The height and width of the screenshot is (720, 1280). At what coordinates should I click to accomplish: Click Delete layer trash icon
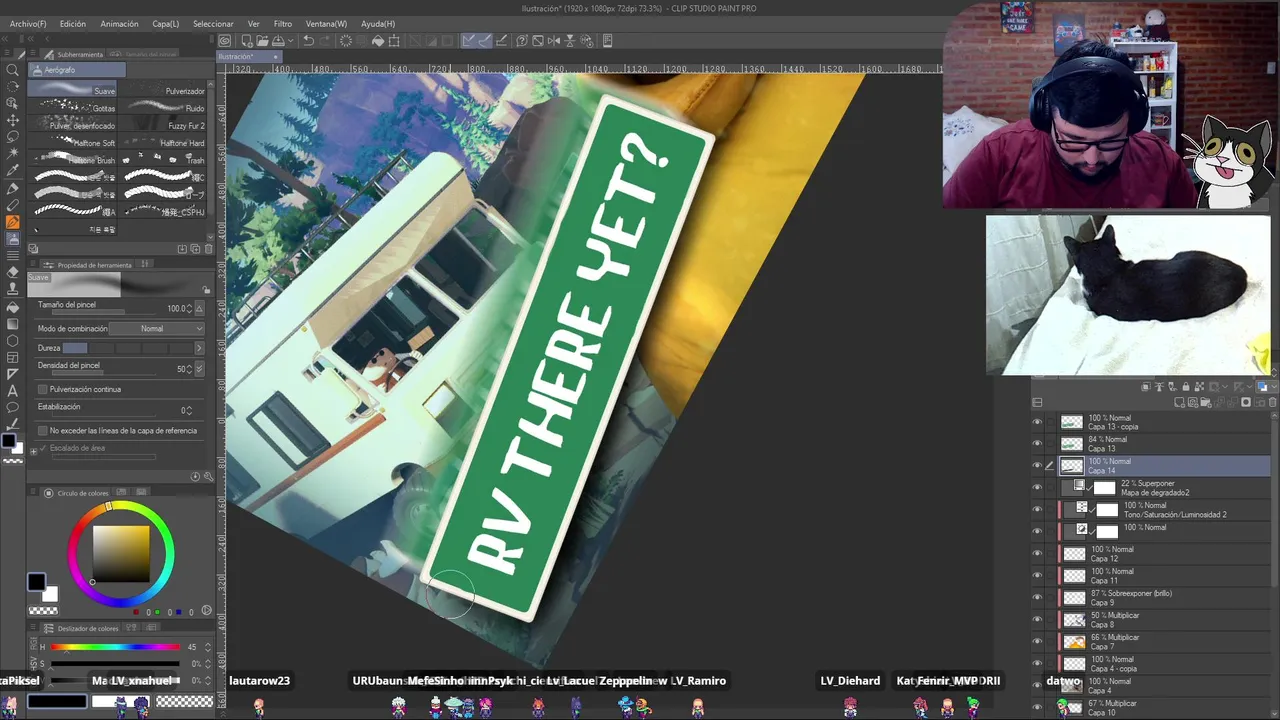click(x=1272, y=402)
